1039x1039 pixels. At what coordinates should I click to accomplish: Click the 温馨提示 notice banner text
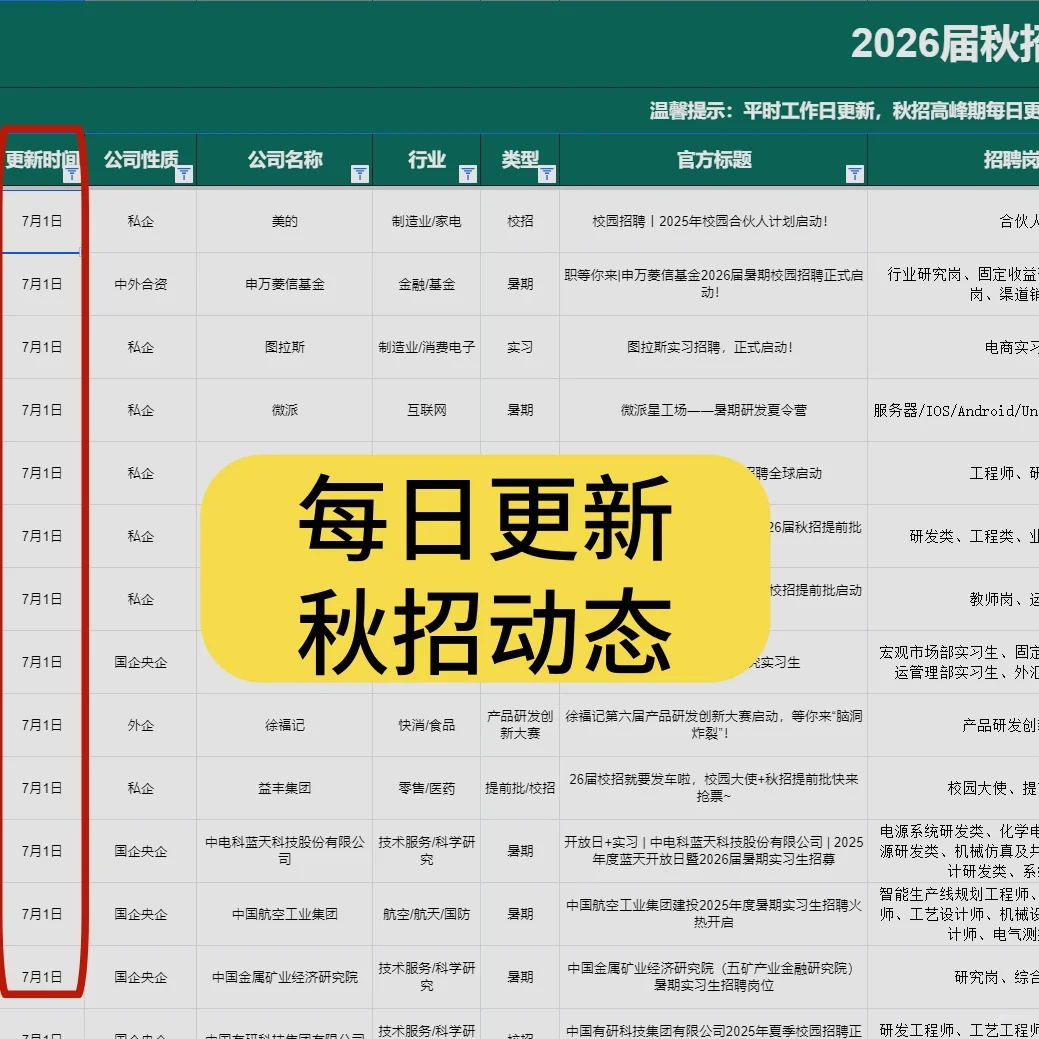coord(844,111)
